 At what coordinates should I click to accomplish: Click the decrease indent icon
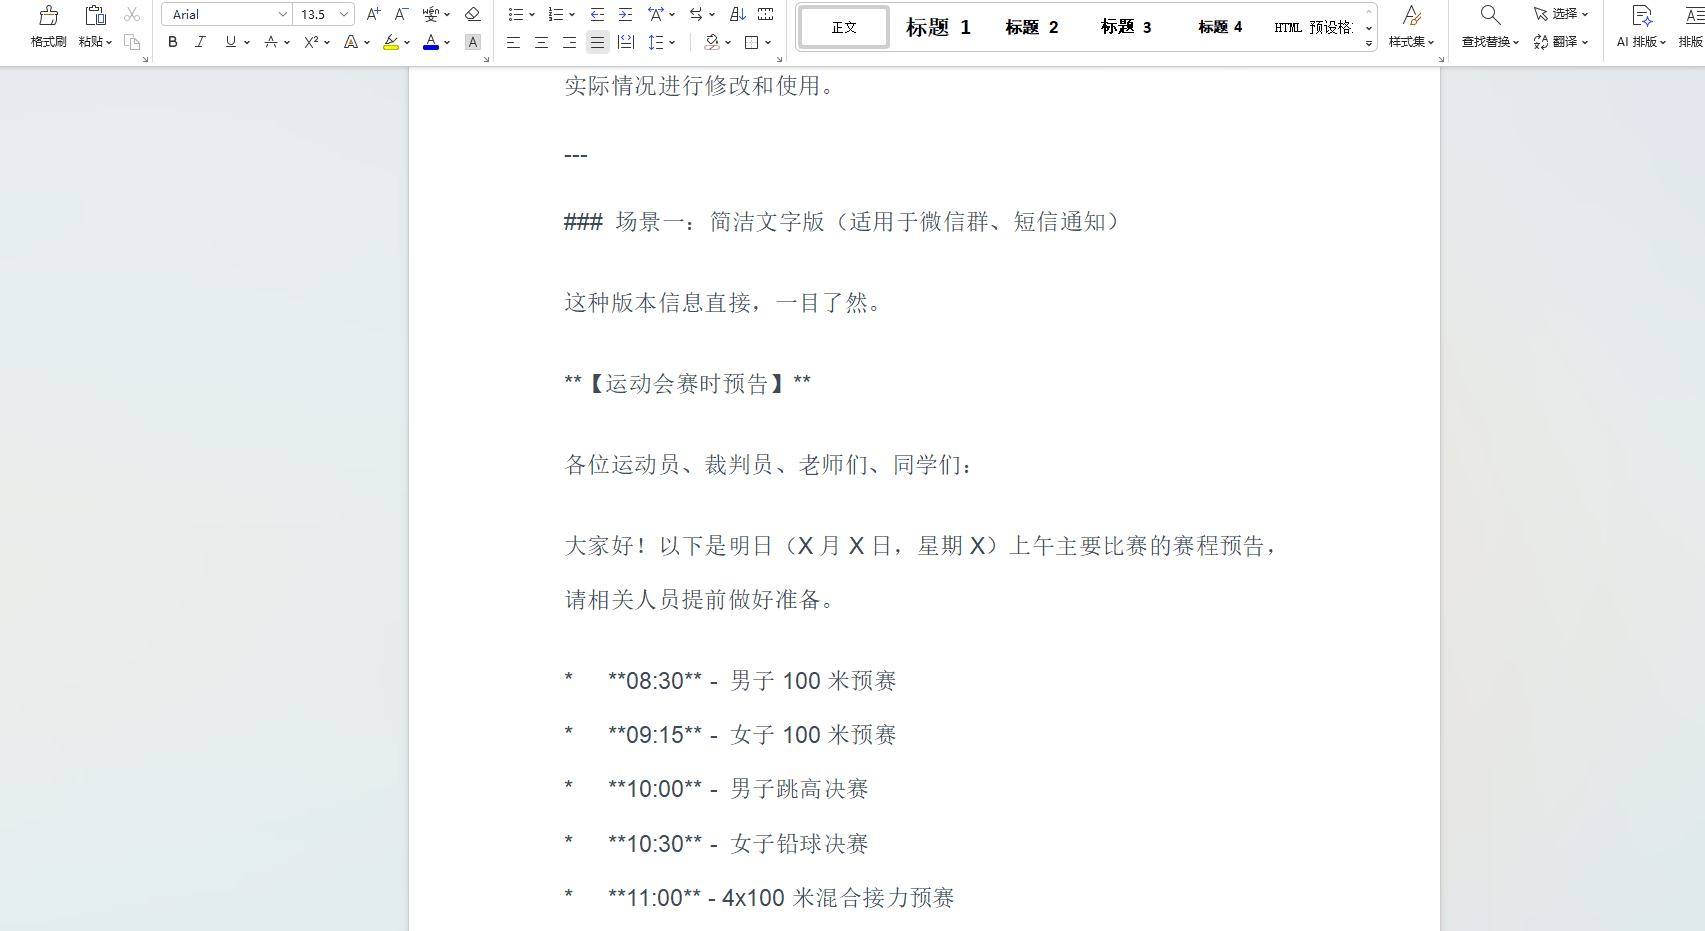[x=597, y=14]
